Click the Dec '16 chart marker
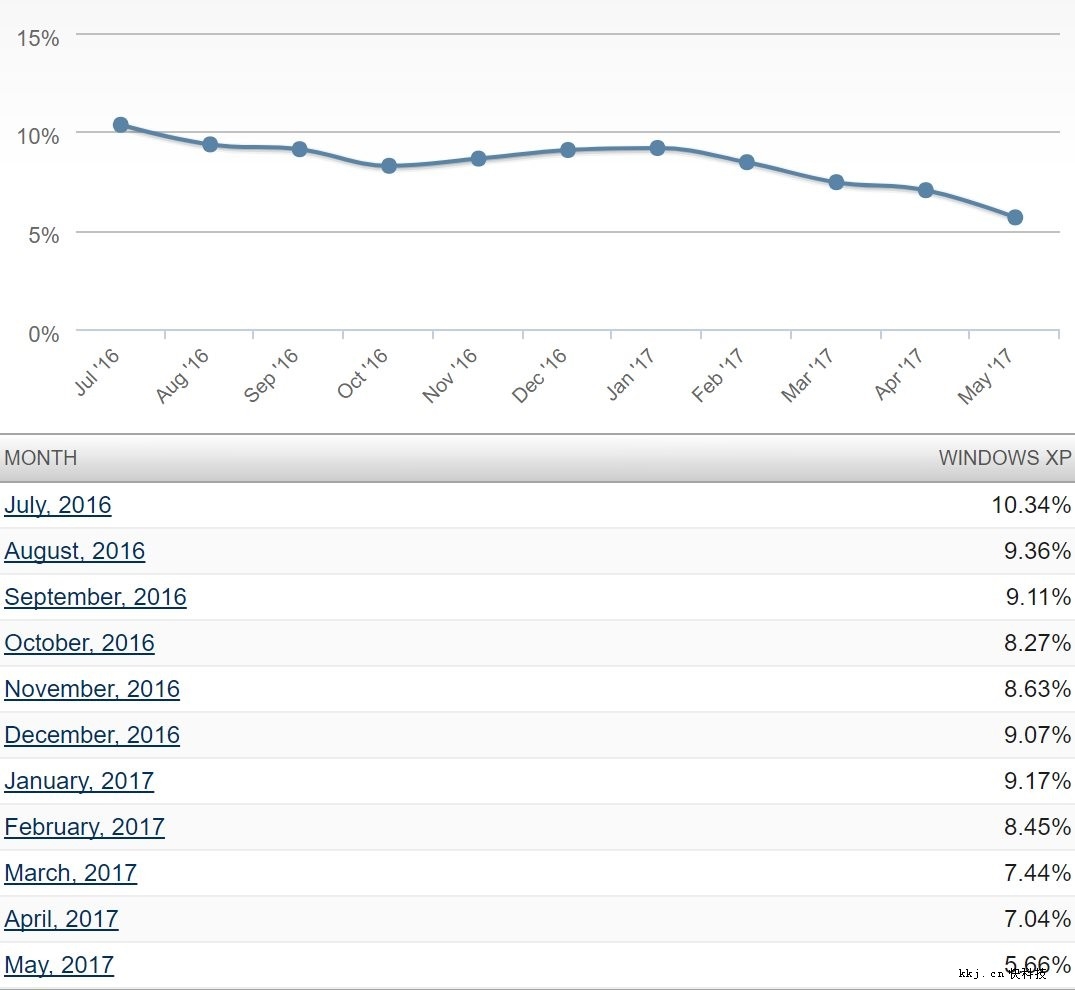 [x=568, y=150]
